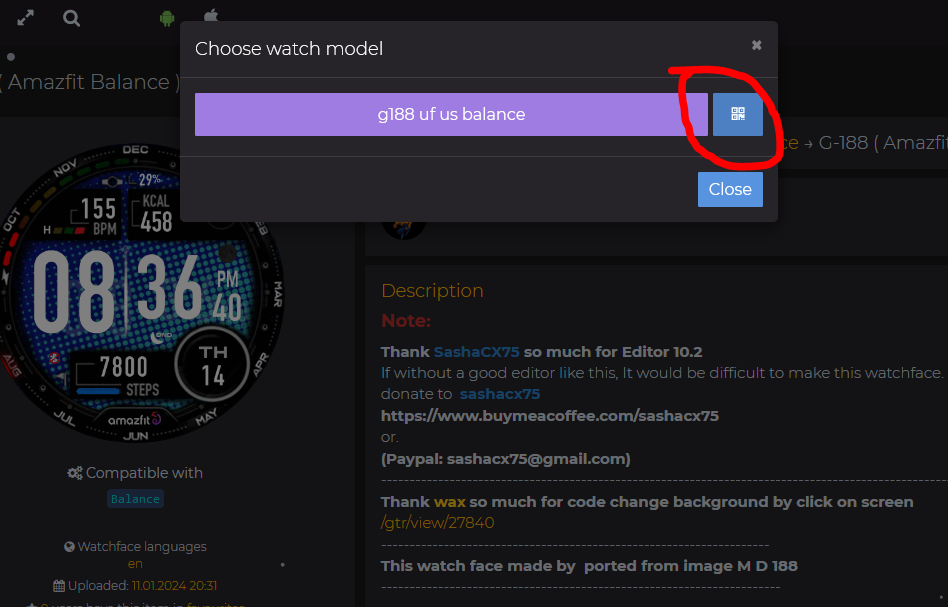This screenshot has height=607, width=948.
Task: Click the author avatar under the dialog
Action: [x=404, y=227]
